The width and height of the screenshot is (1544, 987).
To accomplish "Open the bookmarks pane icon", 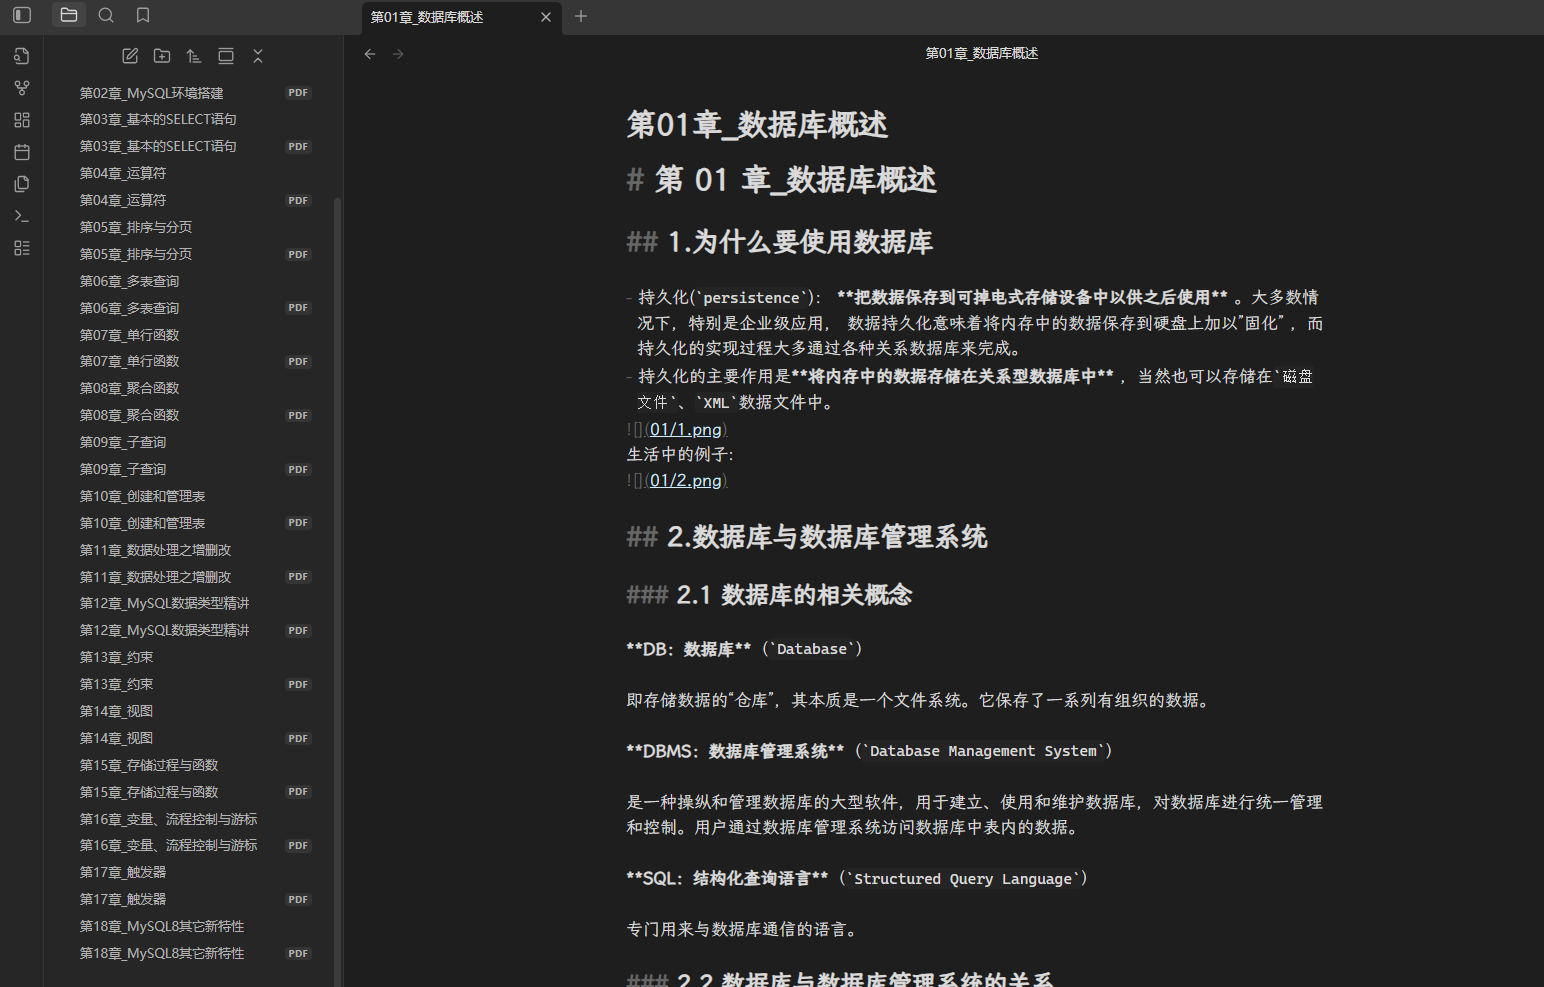I will pyautogui.click(x=143, y=15).
